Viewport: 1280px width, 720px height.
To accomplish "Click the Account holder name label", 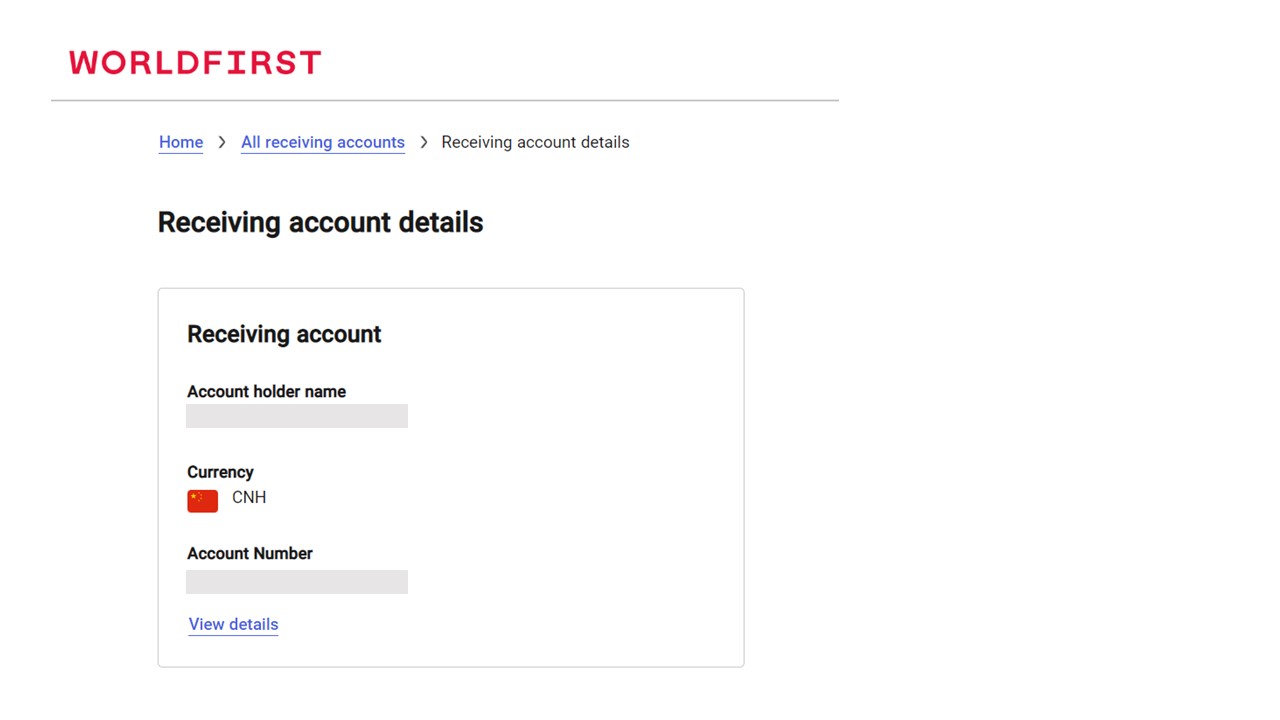I will pyautogui.click(x=266, y=391).
